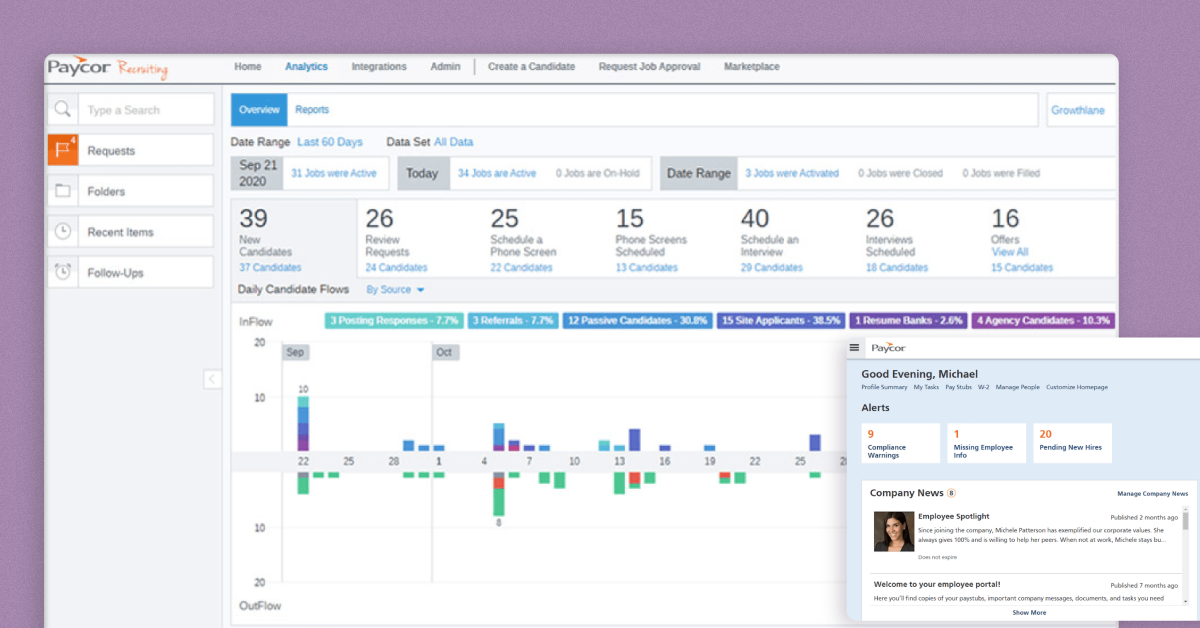Expand the By Source dropdown
1200x628 pixels.
point(395,290)
